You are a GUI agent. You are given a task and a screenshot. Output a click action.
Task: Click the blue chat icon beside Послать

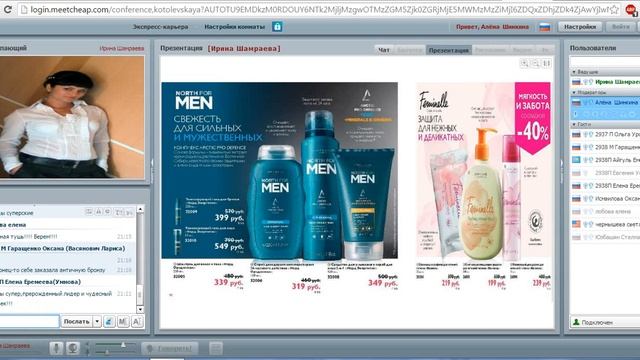pos(109,322)
